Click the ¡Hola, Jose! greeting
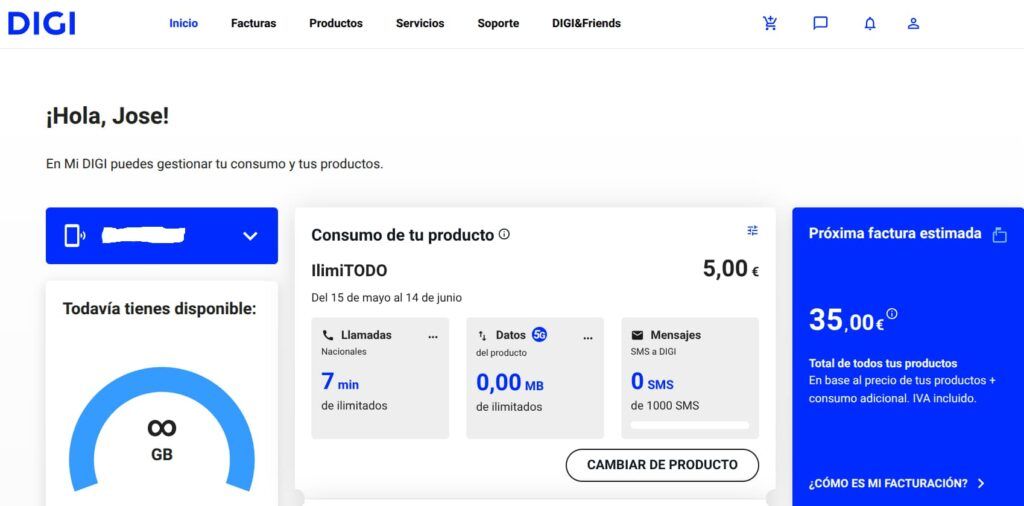Image resolution: width=1024 pixels, height=506 pixels. (x=107, y=118)
